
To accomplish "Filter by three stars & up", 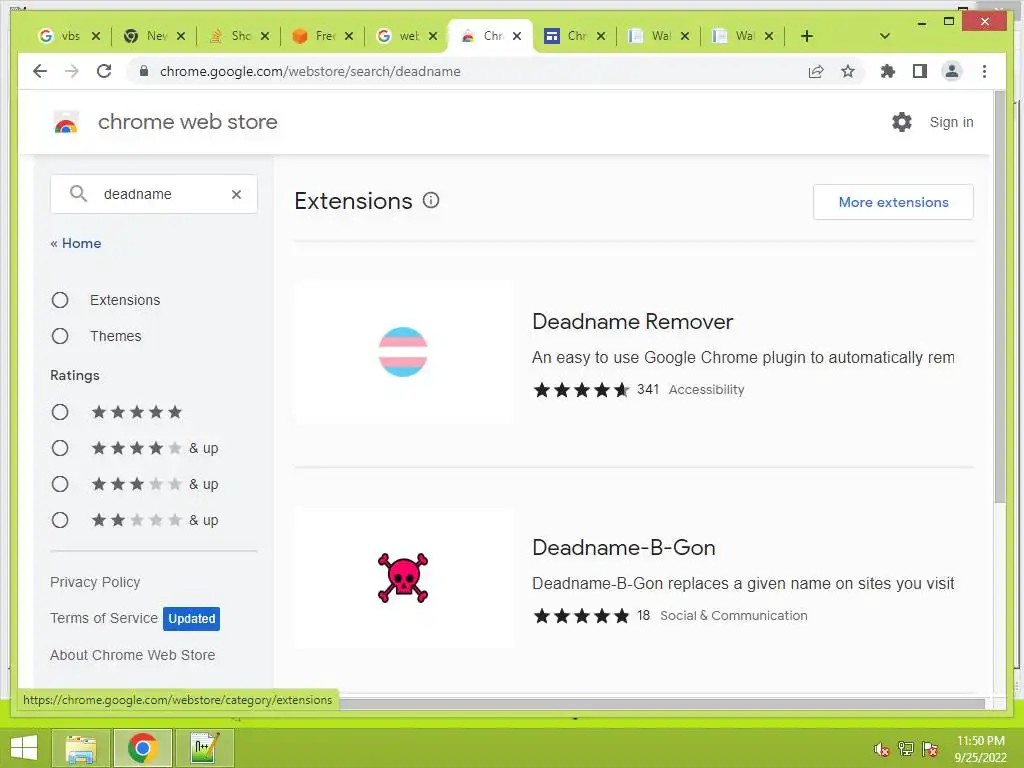I will (60, 484).
